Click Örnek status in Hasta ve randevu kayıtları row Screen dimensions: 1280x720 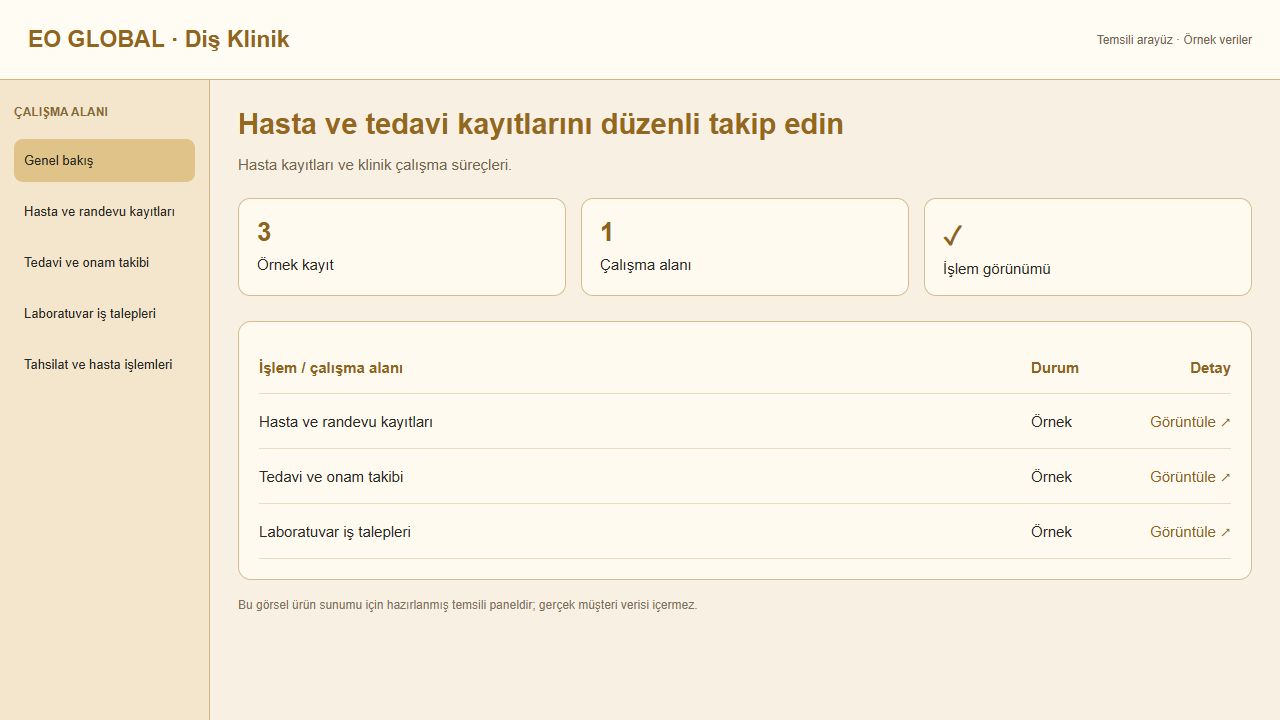click(x=1051, y=422)
